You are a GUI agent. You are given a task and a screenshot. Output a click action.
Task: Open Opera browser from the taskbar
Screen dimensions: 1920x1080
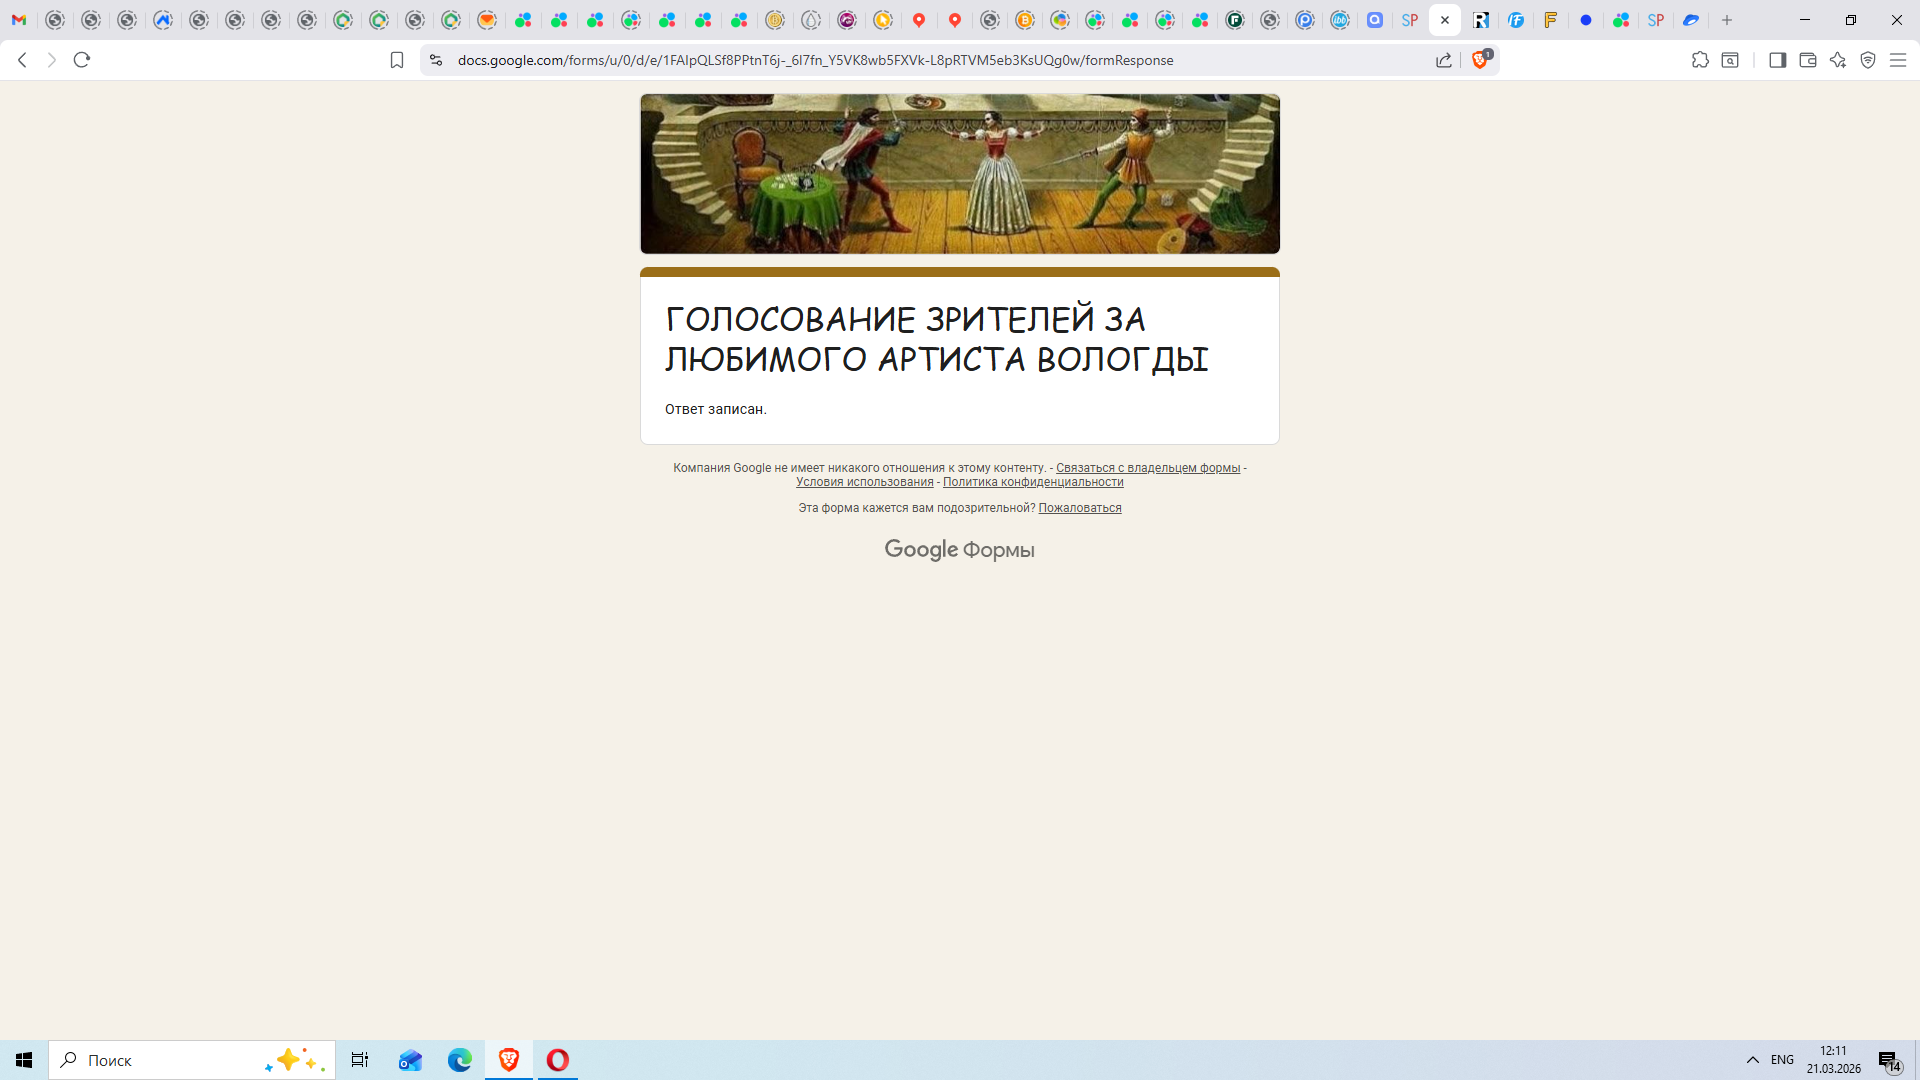(558, 1060)
